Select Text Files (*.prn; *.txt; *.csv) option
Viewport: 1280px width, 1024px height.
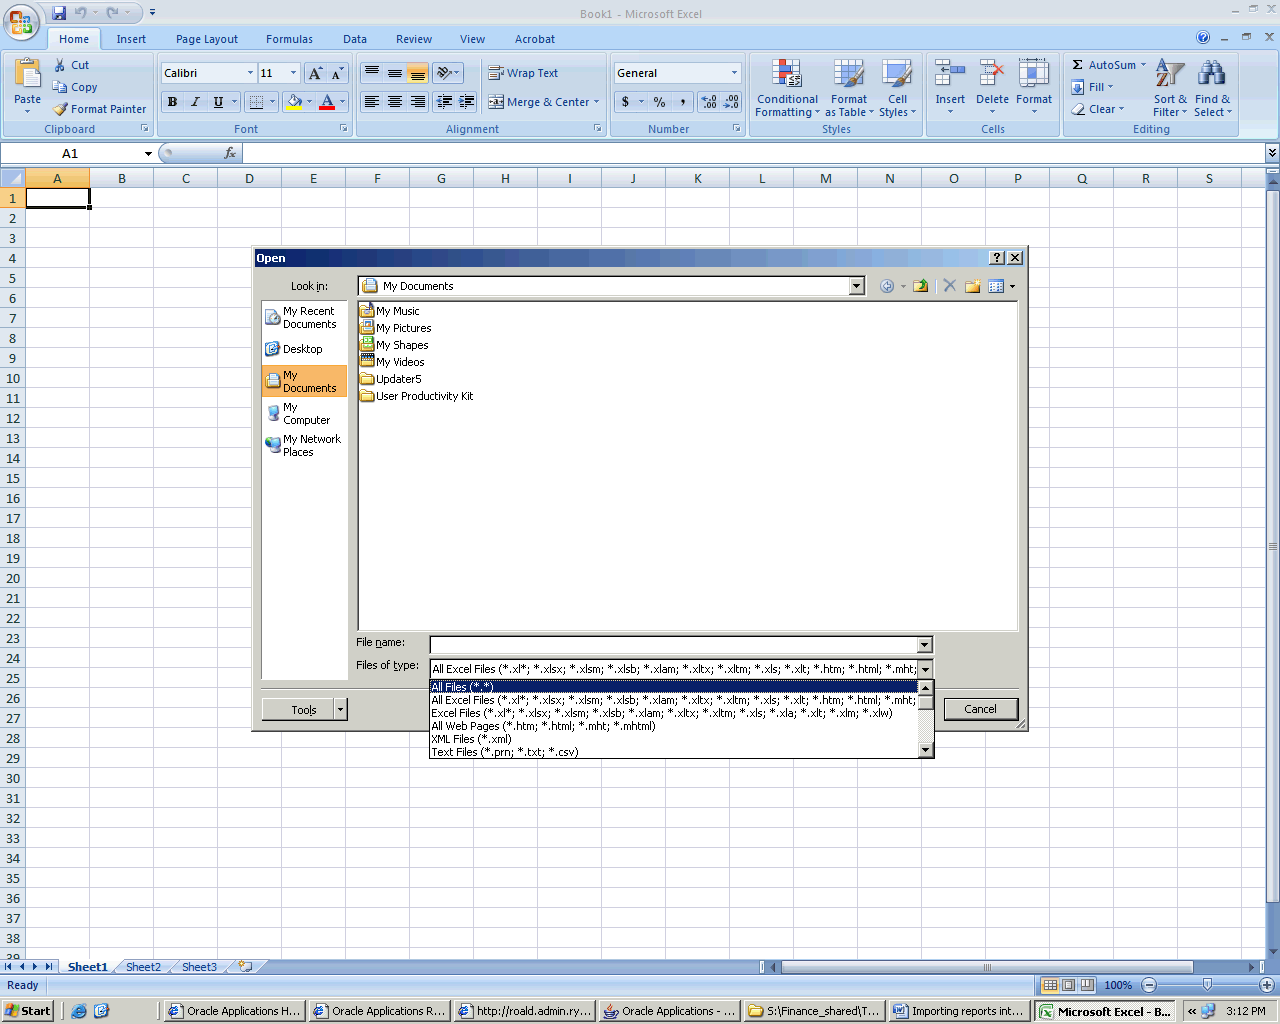tap(505, 752)
